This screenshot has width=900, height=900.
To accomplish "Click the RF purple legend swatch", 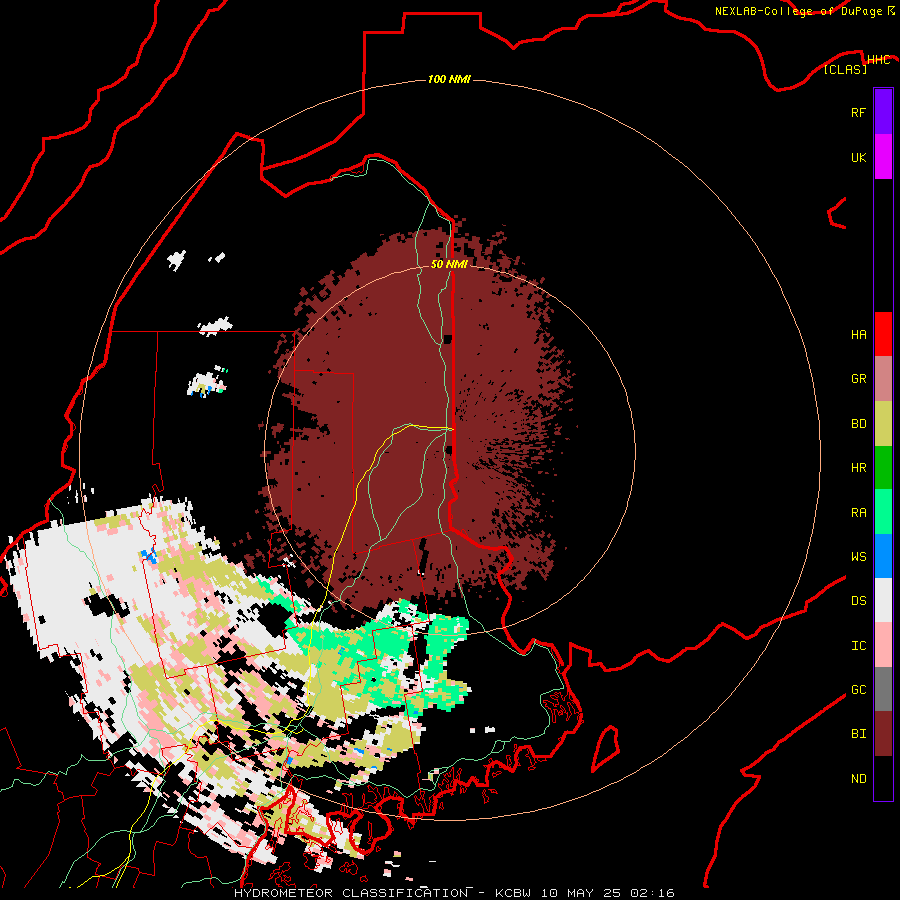I will click(x=883, y=112).
